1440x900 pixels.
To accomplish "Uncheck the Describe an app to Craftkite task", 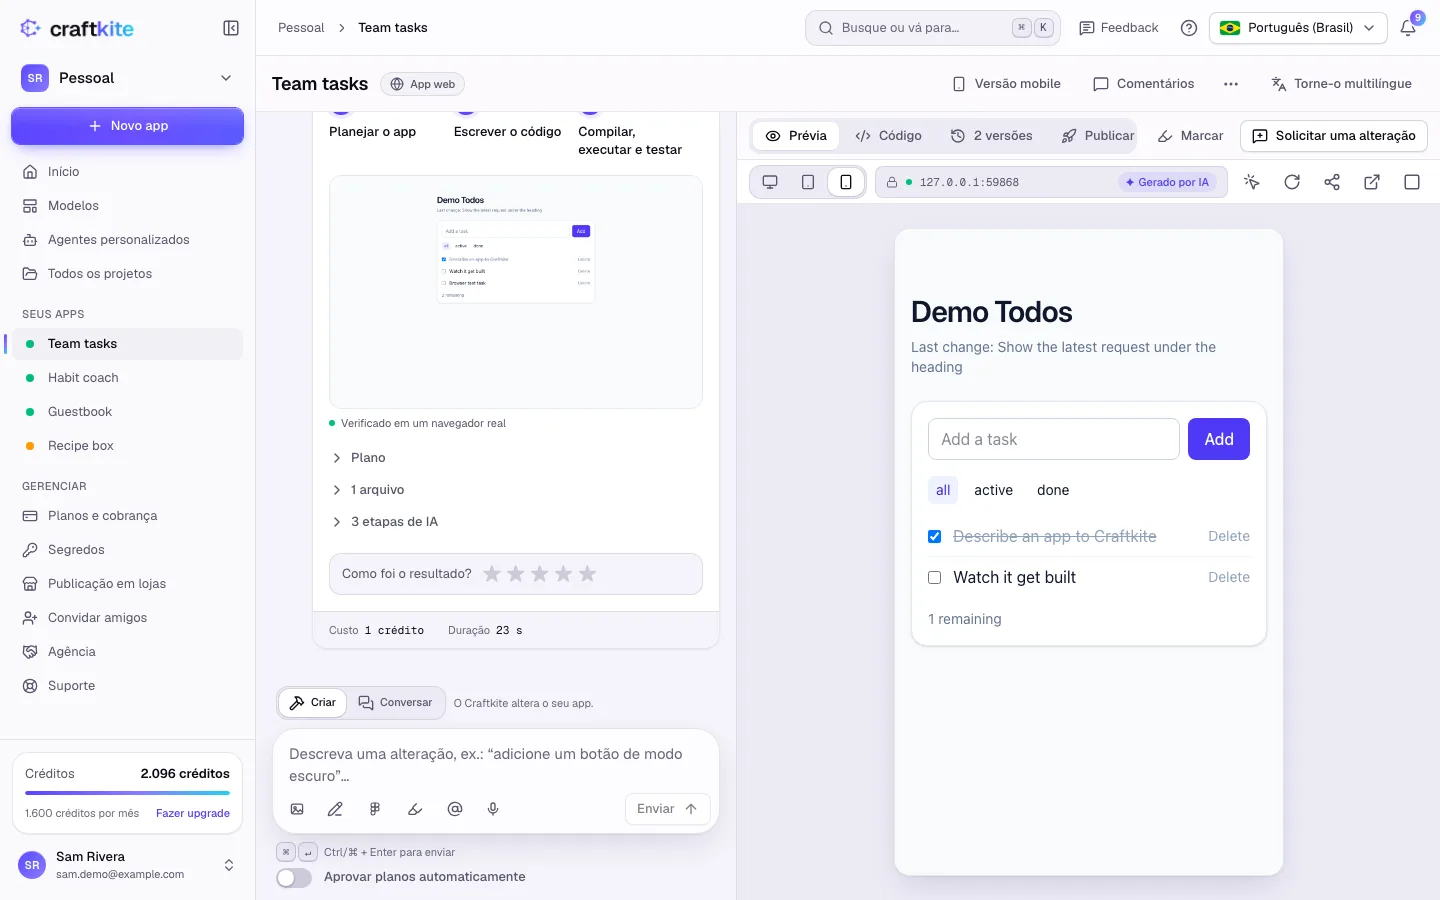I will (935, 537).
